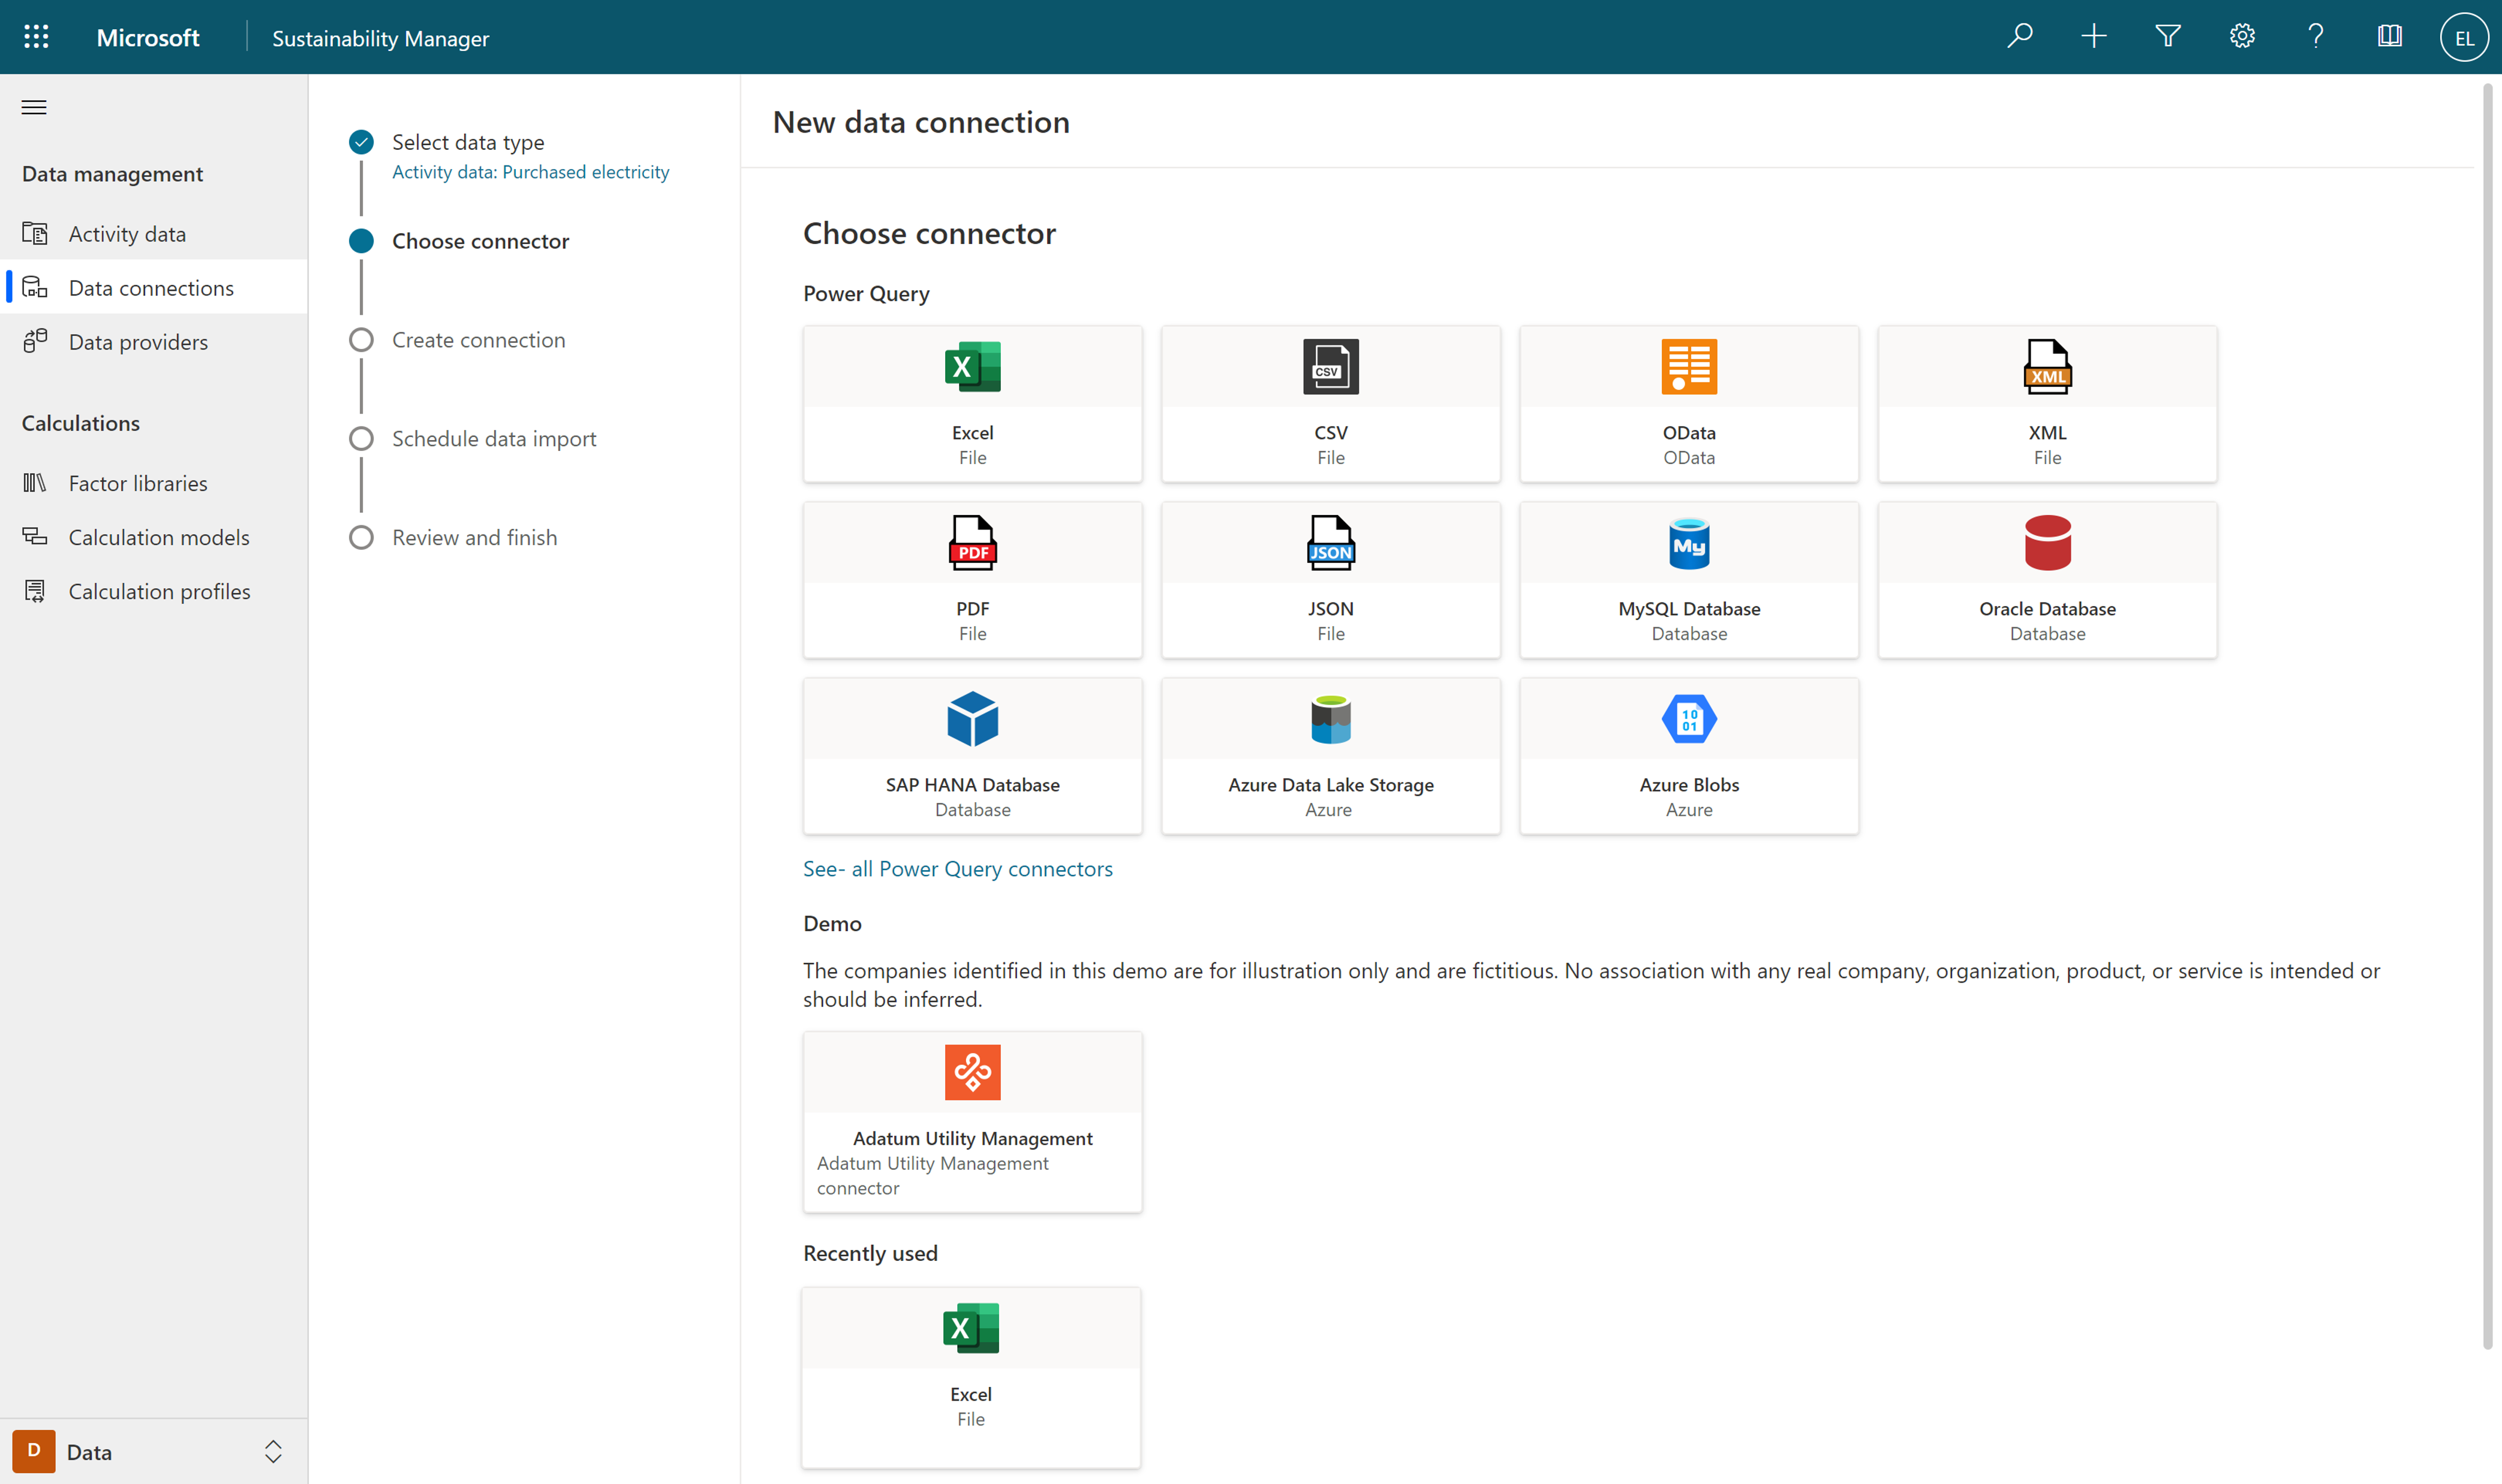Collapse the sidebar with hamburger icon
Image resolution: width=2502 pixels, height=1484 pixels.
[x=34, y=107]
